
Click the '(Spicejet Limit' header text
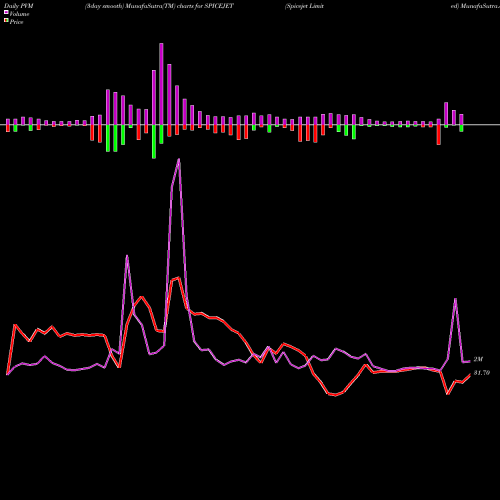pyautogui.click(x=304, y=6)
